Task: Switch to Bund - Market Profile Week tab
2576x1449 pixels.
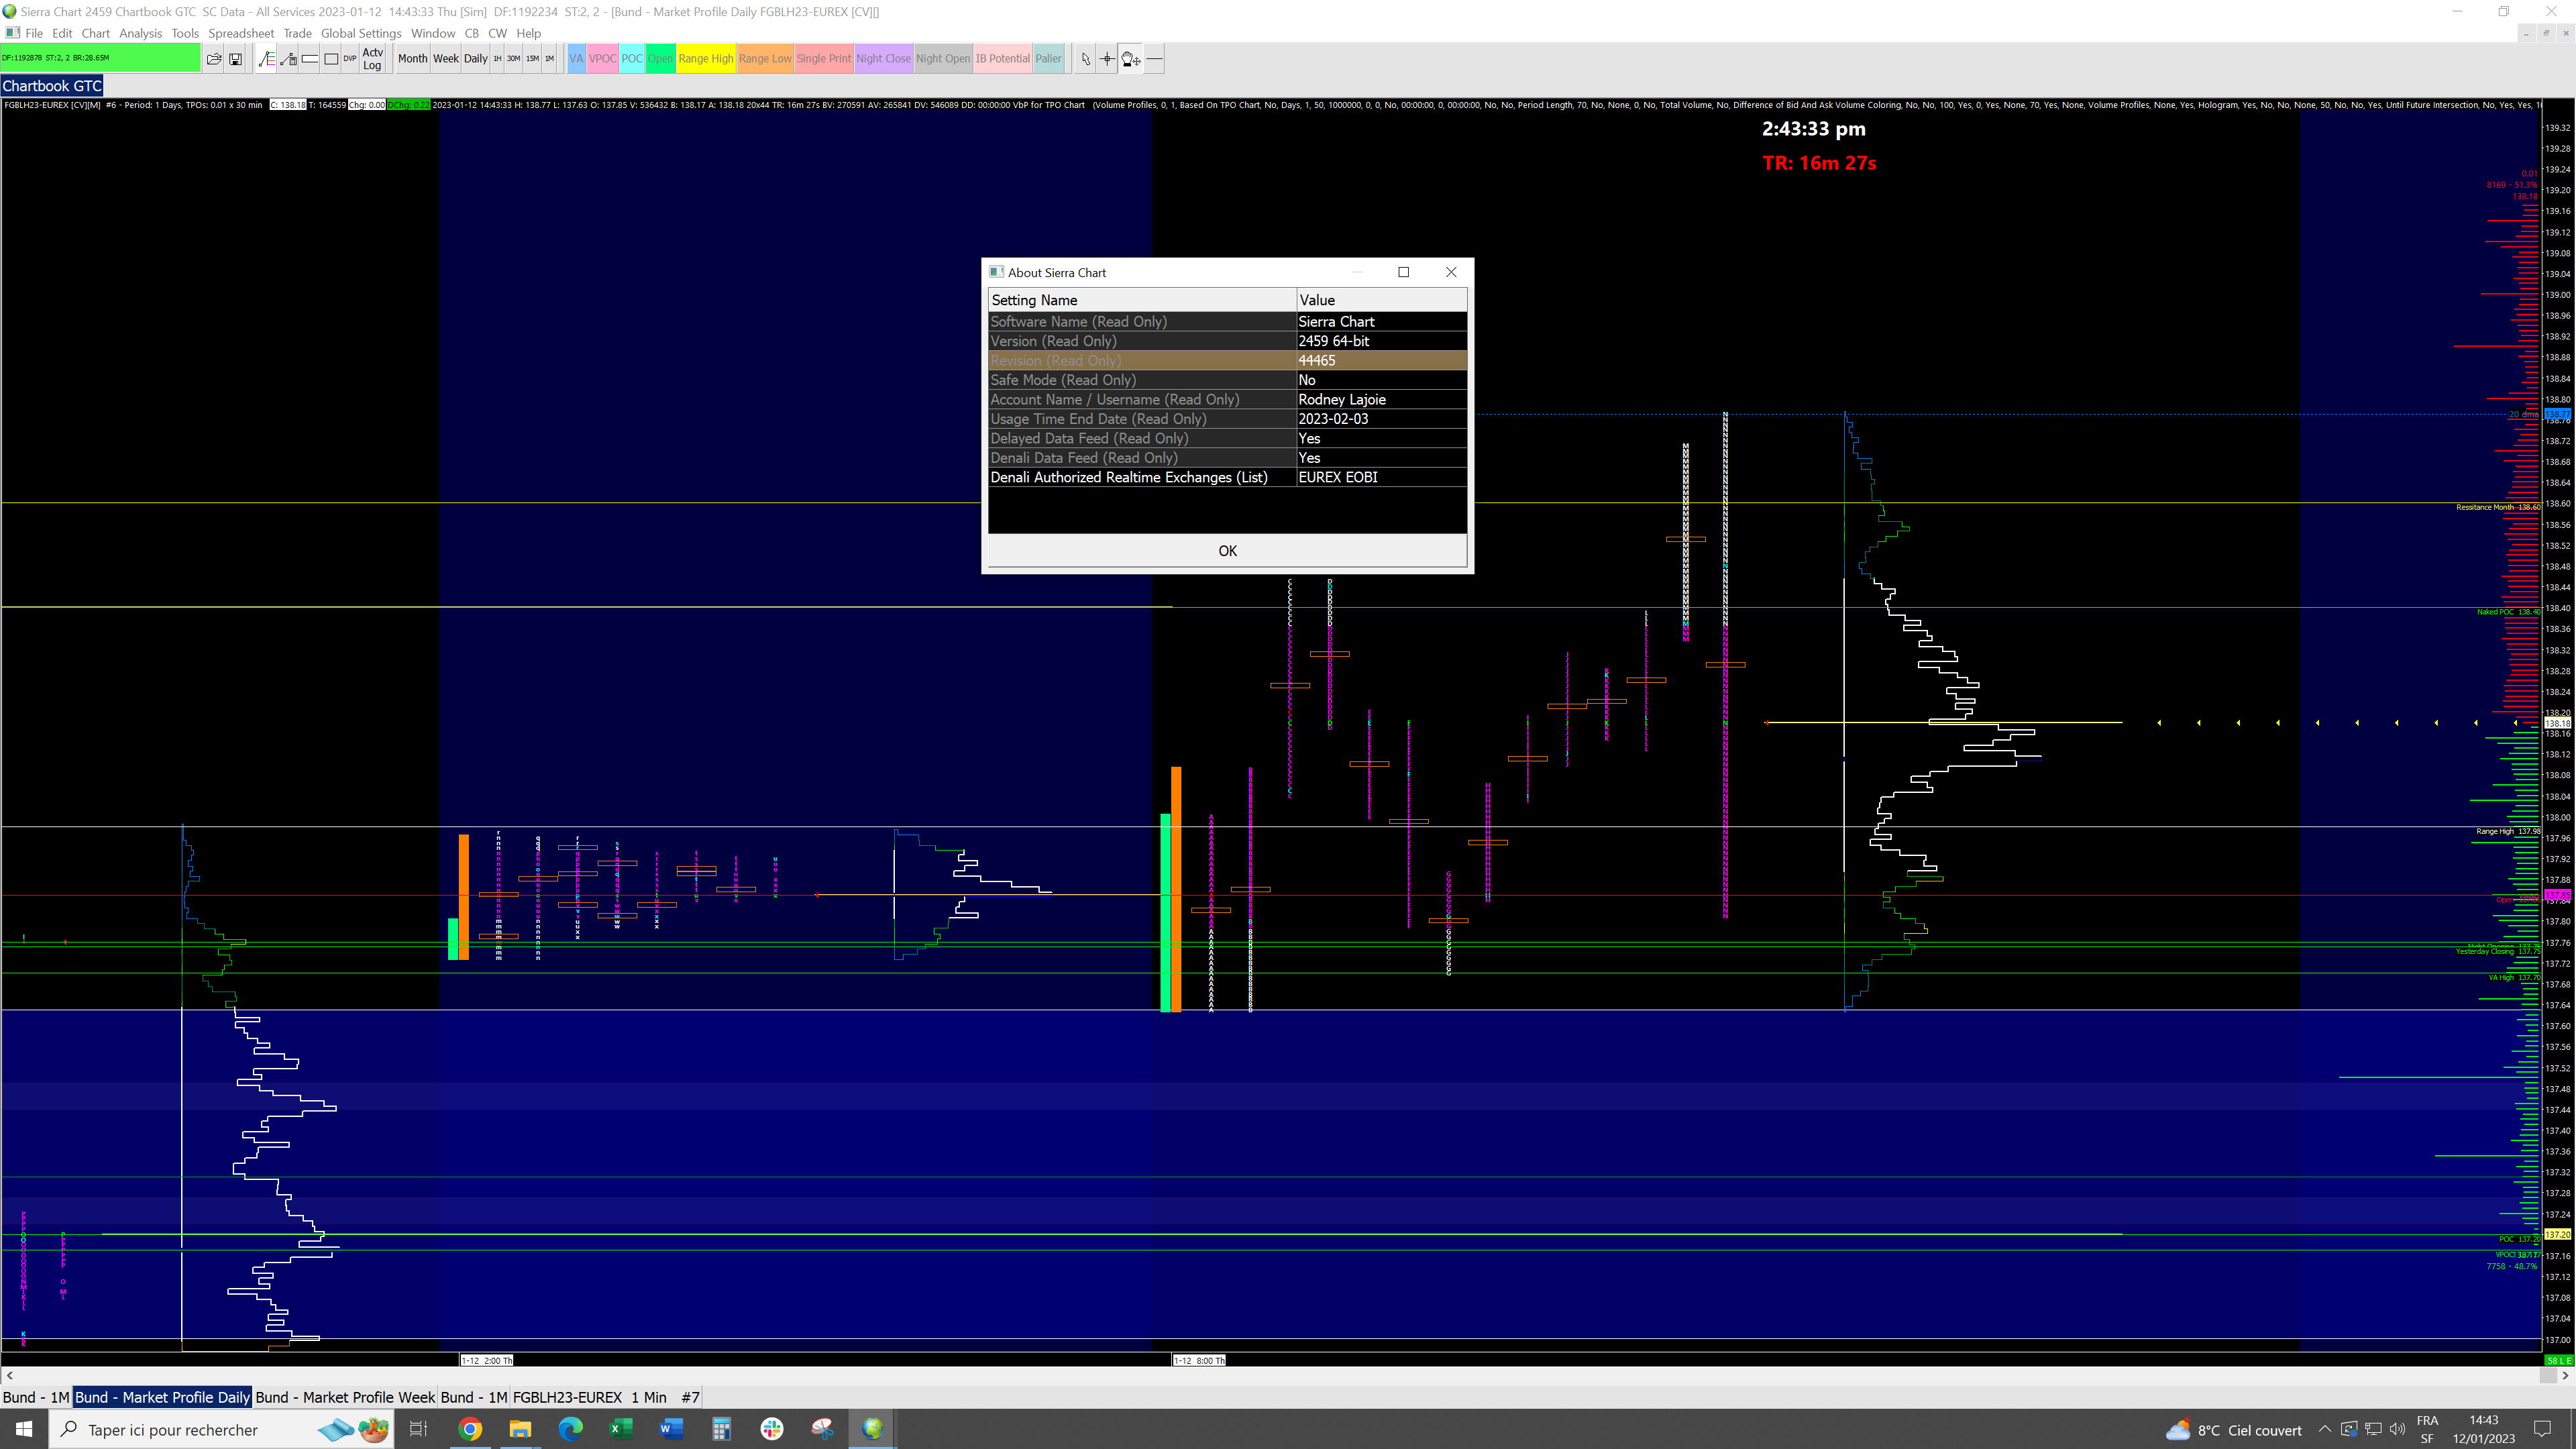Action: point(345,1397)
